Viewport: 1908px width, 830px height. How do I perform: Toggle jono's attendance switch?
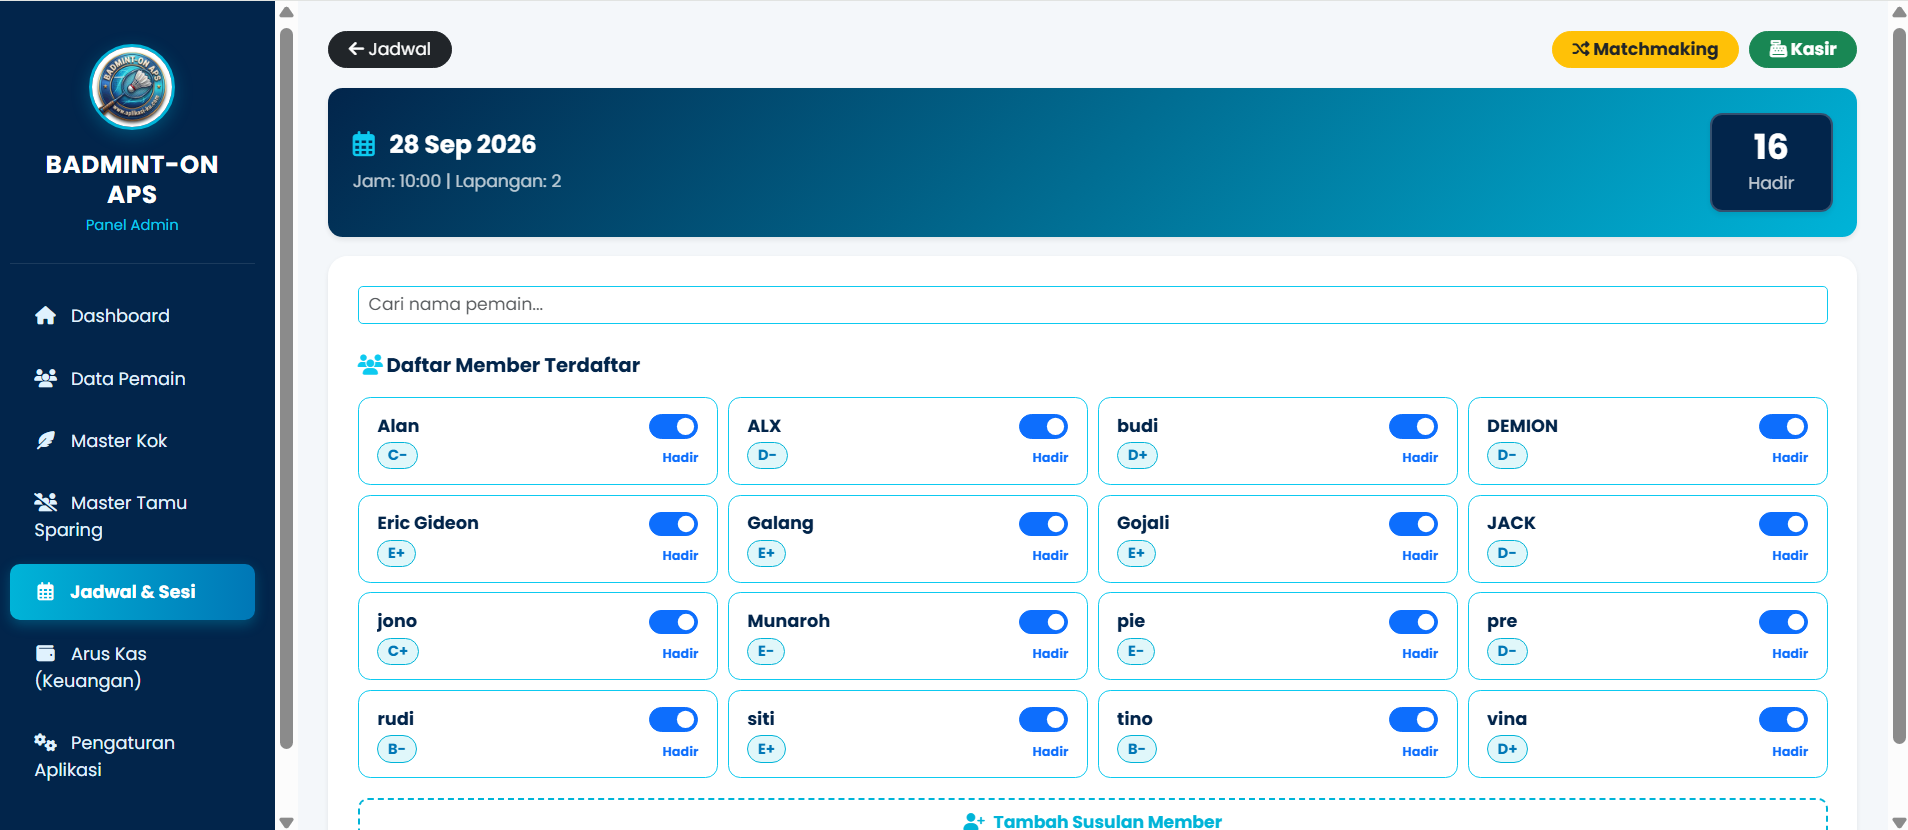(x=673, y=622)
